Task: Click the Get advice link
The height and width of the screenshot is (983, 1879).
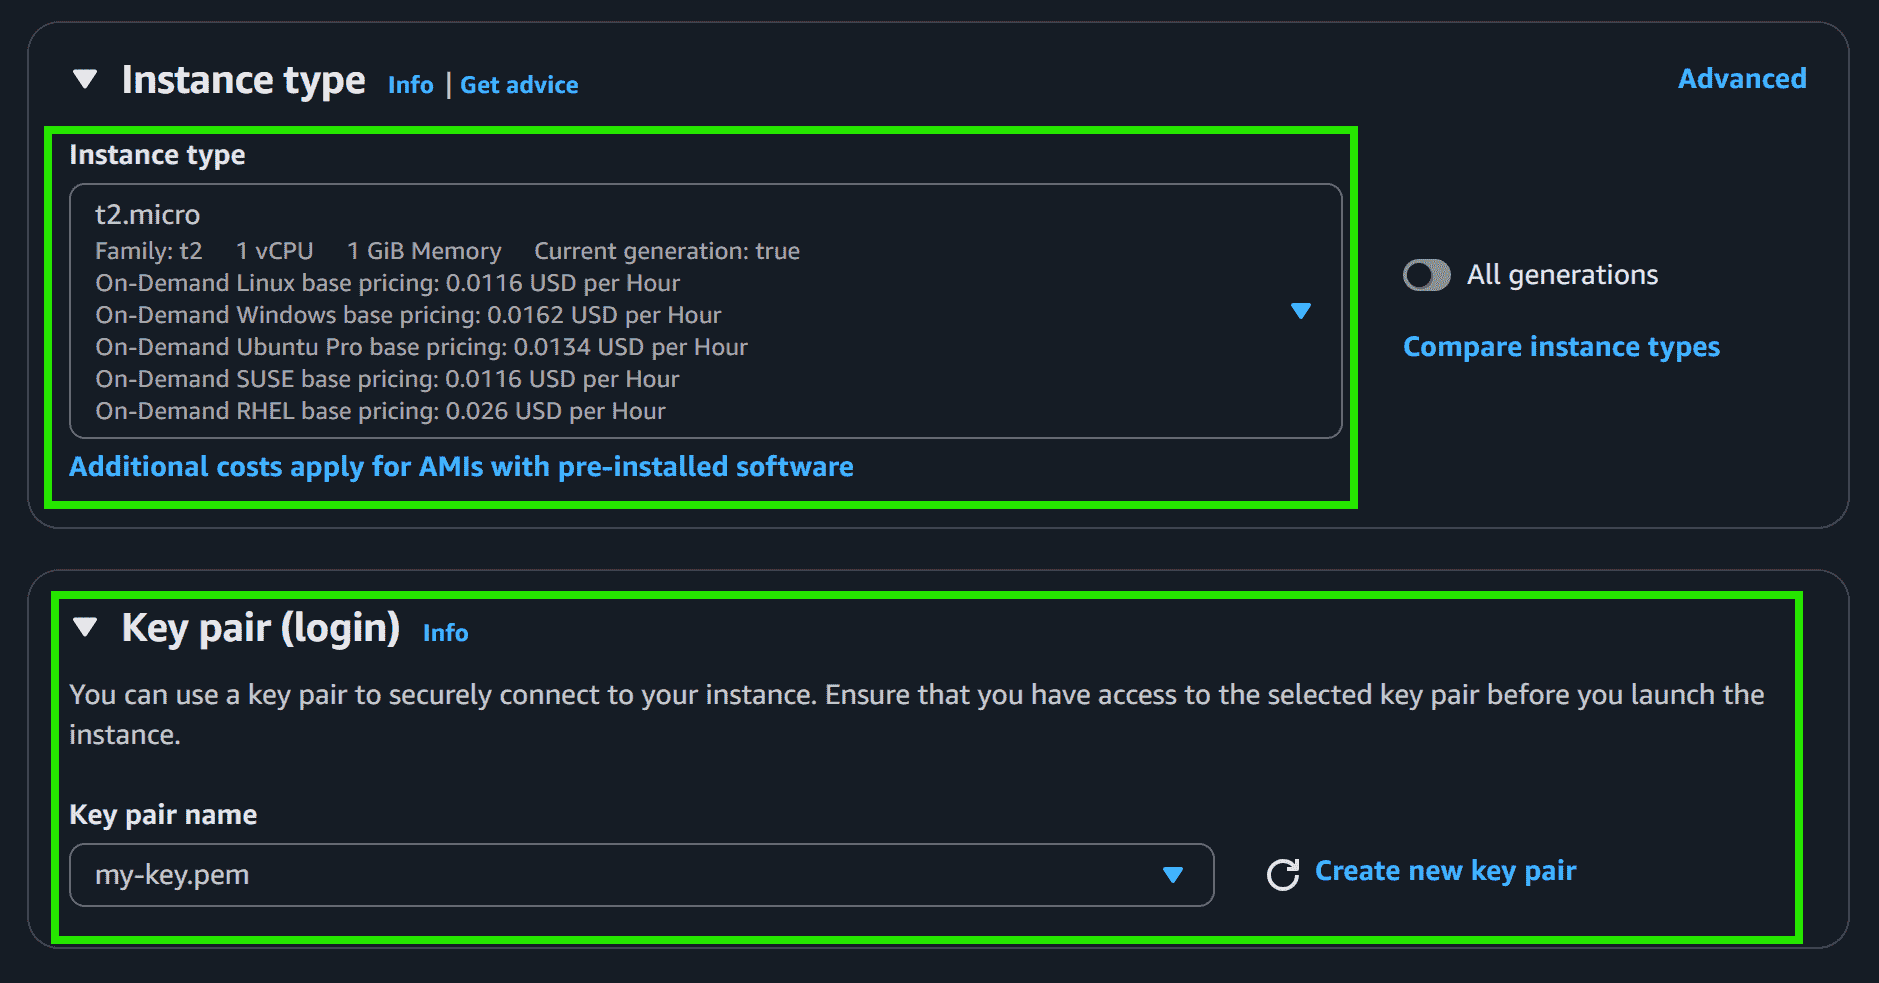Action: click(519, 85)
